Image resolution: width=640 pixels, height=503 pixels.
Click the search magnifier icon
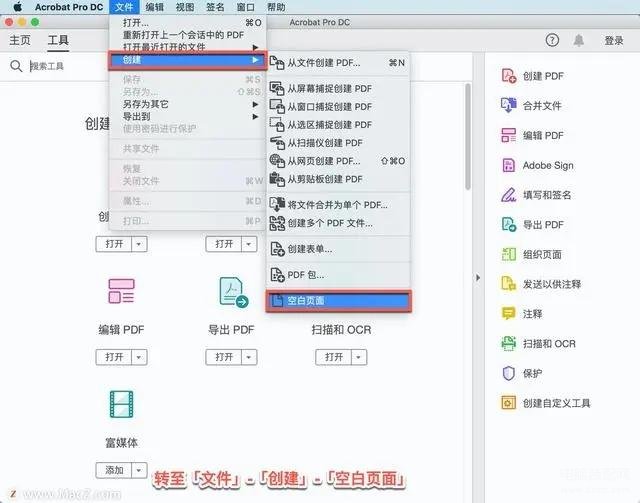(x=16, y=66)
